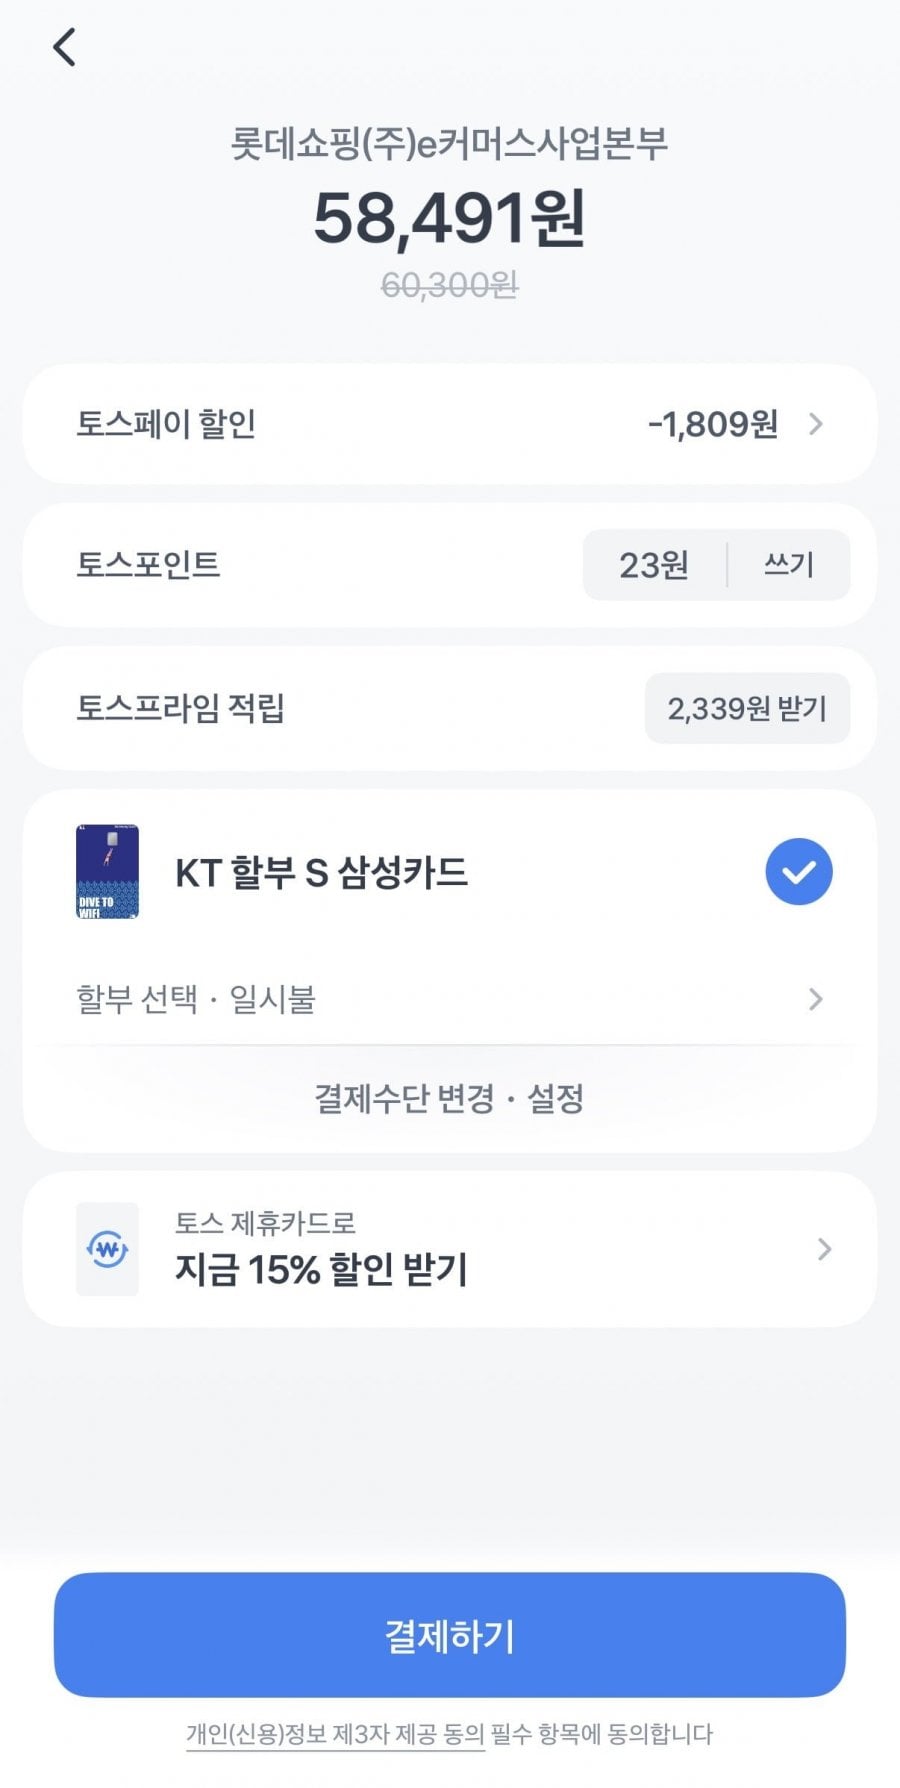The height and width of the screenshot is (1788, 900).
Task: Open 토스페이 할인 details chevron
Action: coord(816,424)
